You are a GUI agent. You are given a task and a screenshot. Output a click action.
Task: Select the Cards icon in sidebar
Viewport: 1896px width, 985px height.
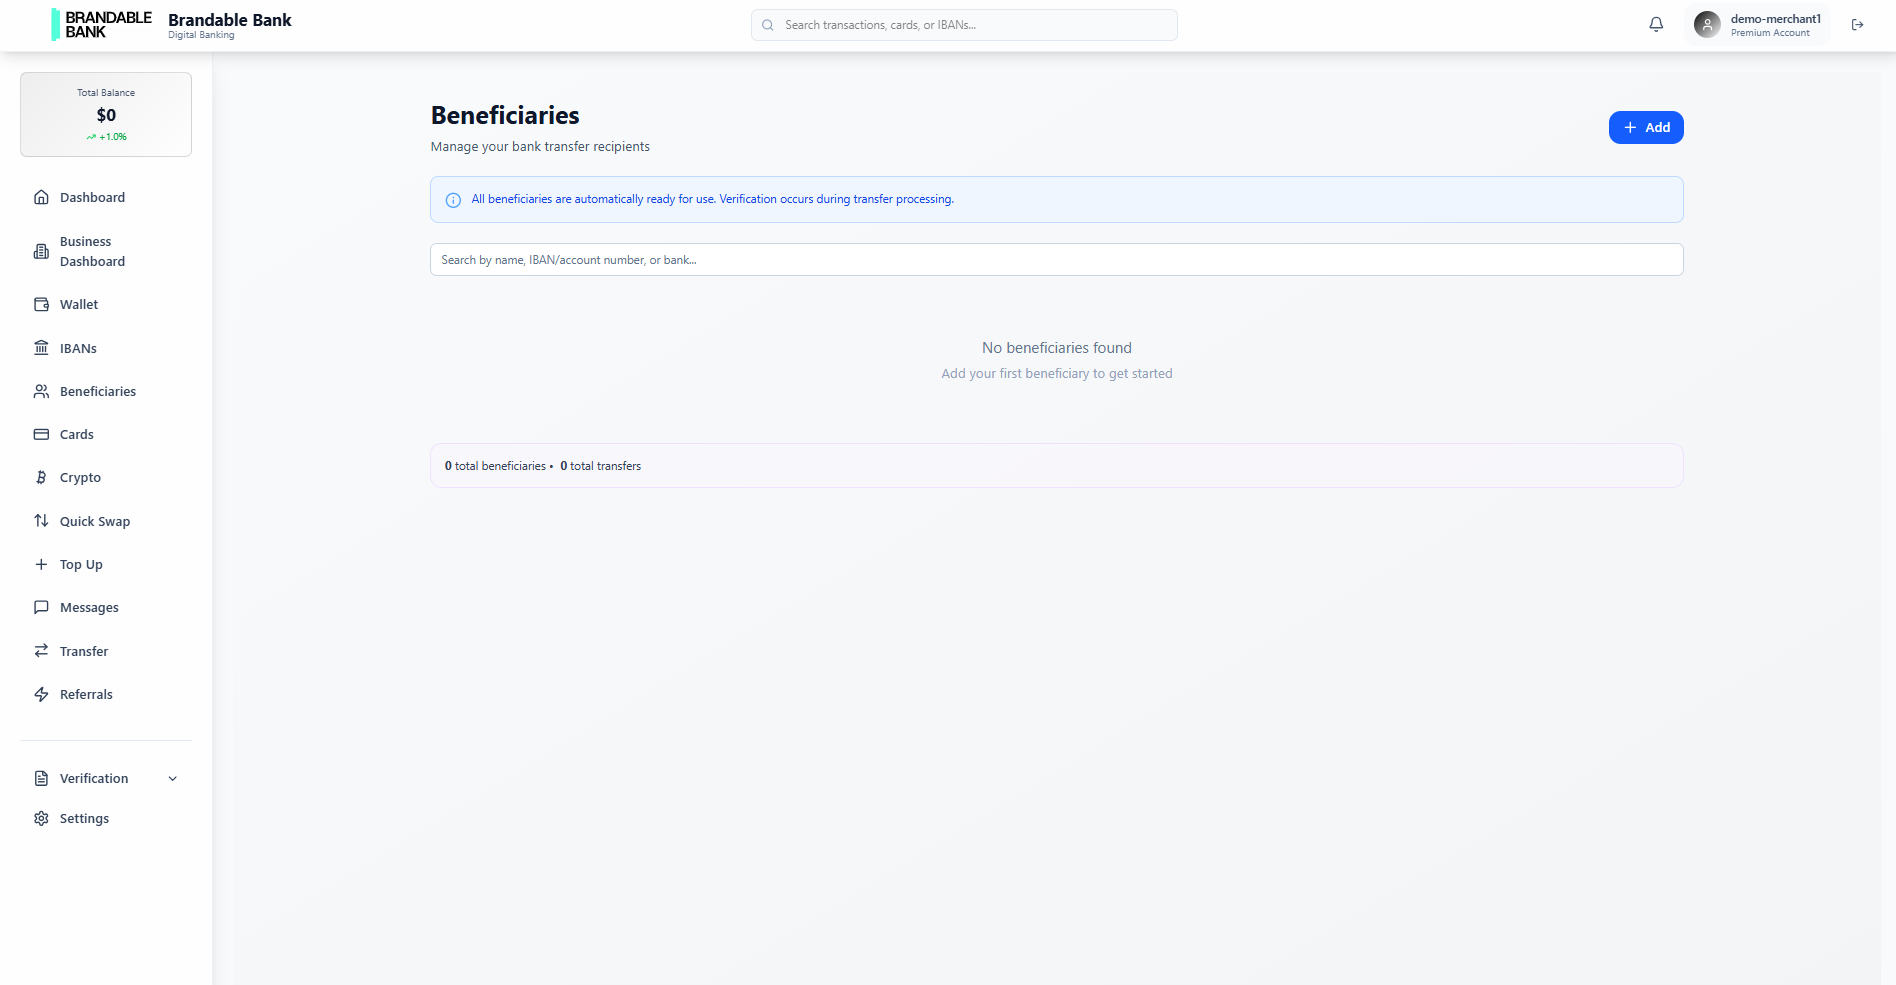pyautogui.click(x=41, y=434)
